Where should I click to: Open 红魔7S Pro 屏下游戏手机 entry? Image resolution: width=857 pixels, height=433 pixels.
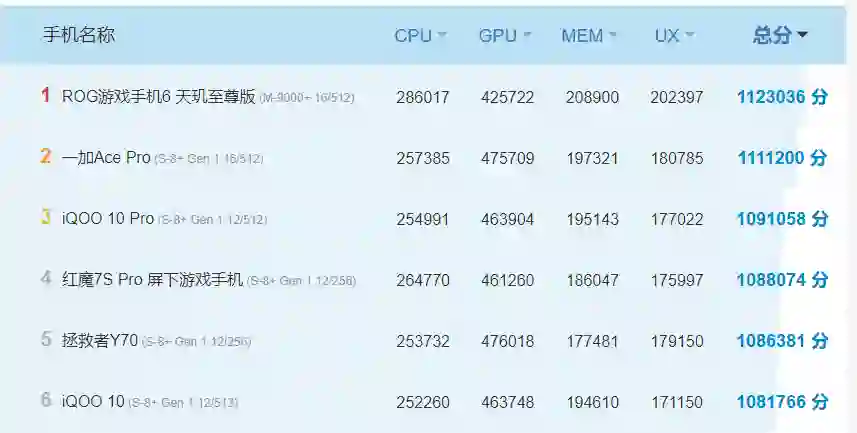[x=152, y=280]
